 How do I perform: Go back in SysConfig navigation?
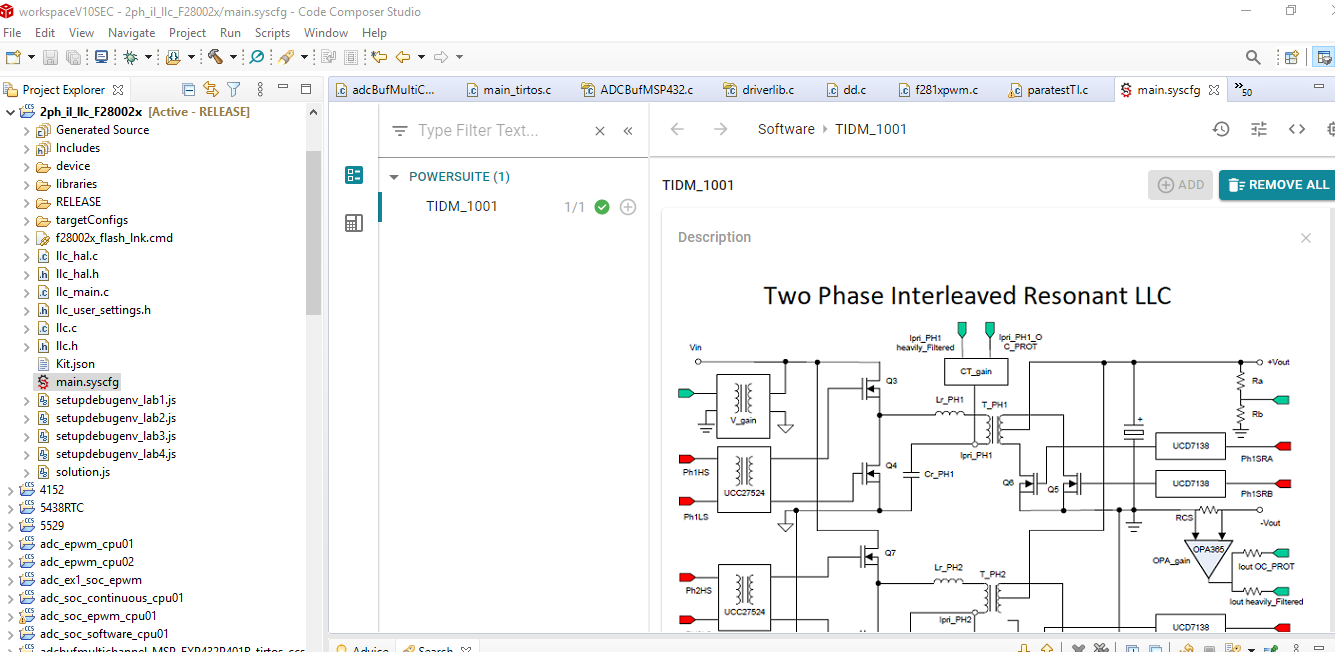(677, 129)
